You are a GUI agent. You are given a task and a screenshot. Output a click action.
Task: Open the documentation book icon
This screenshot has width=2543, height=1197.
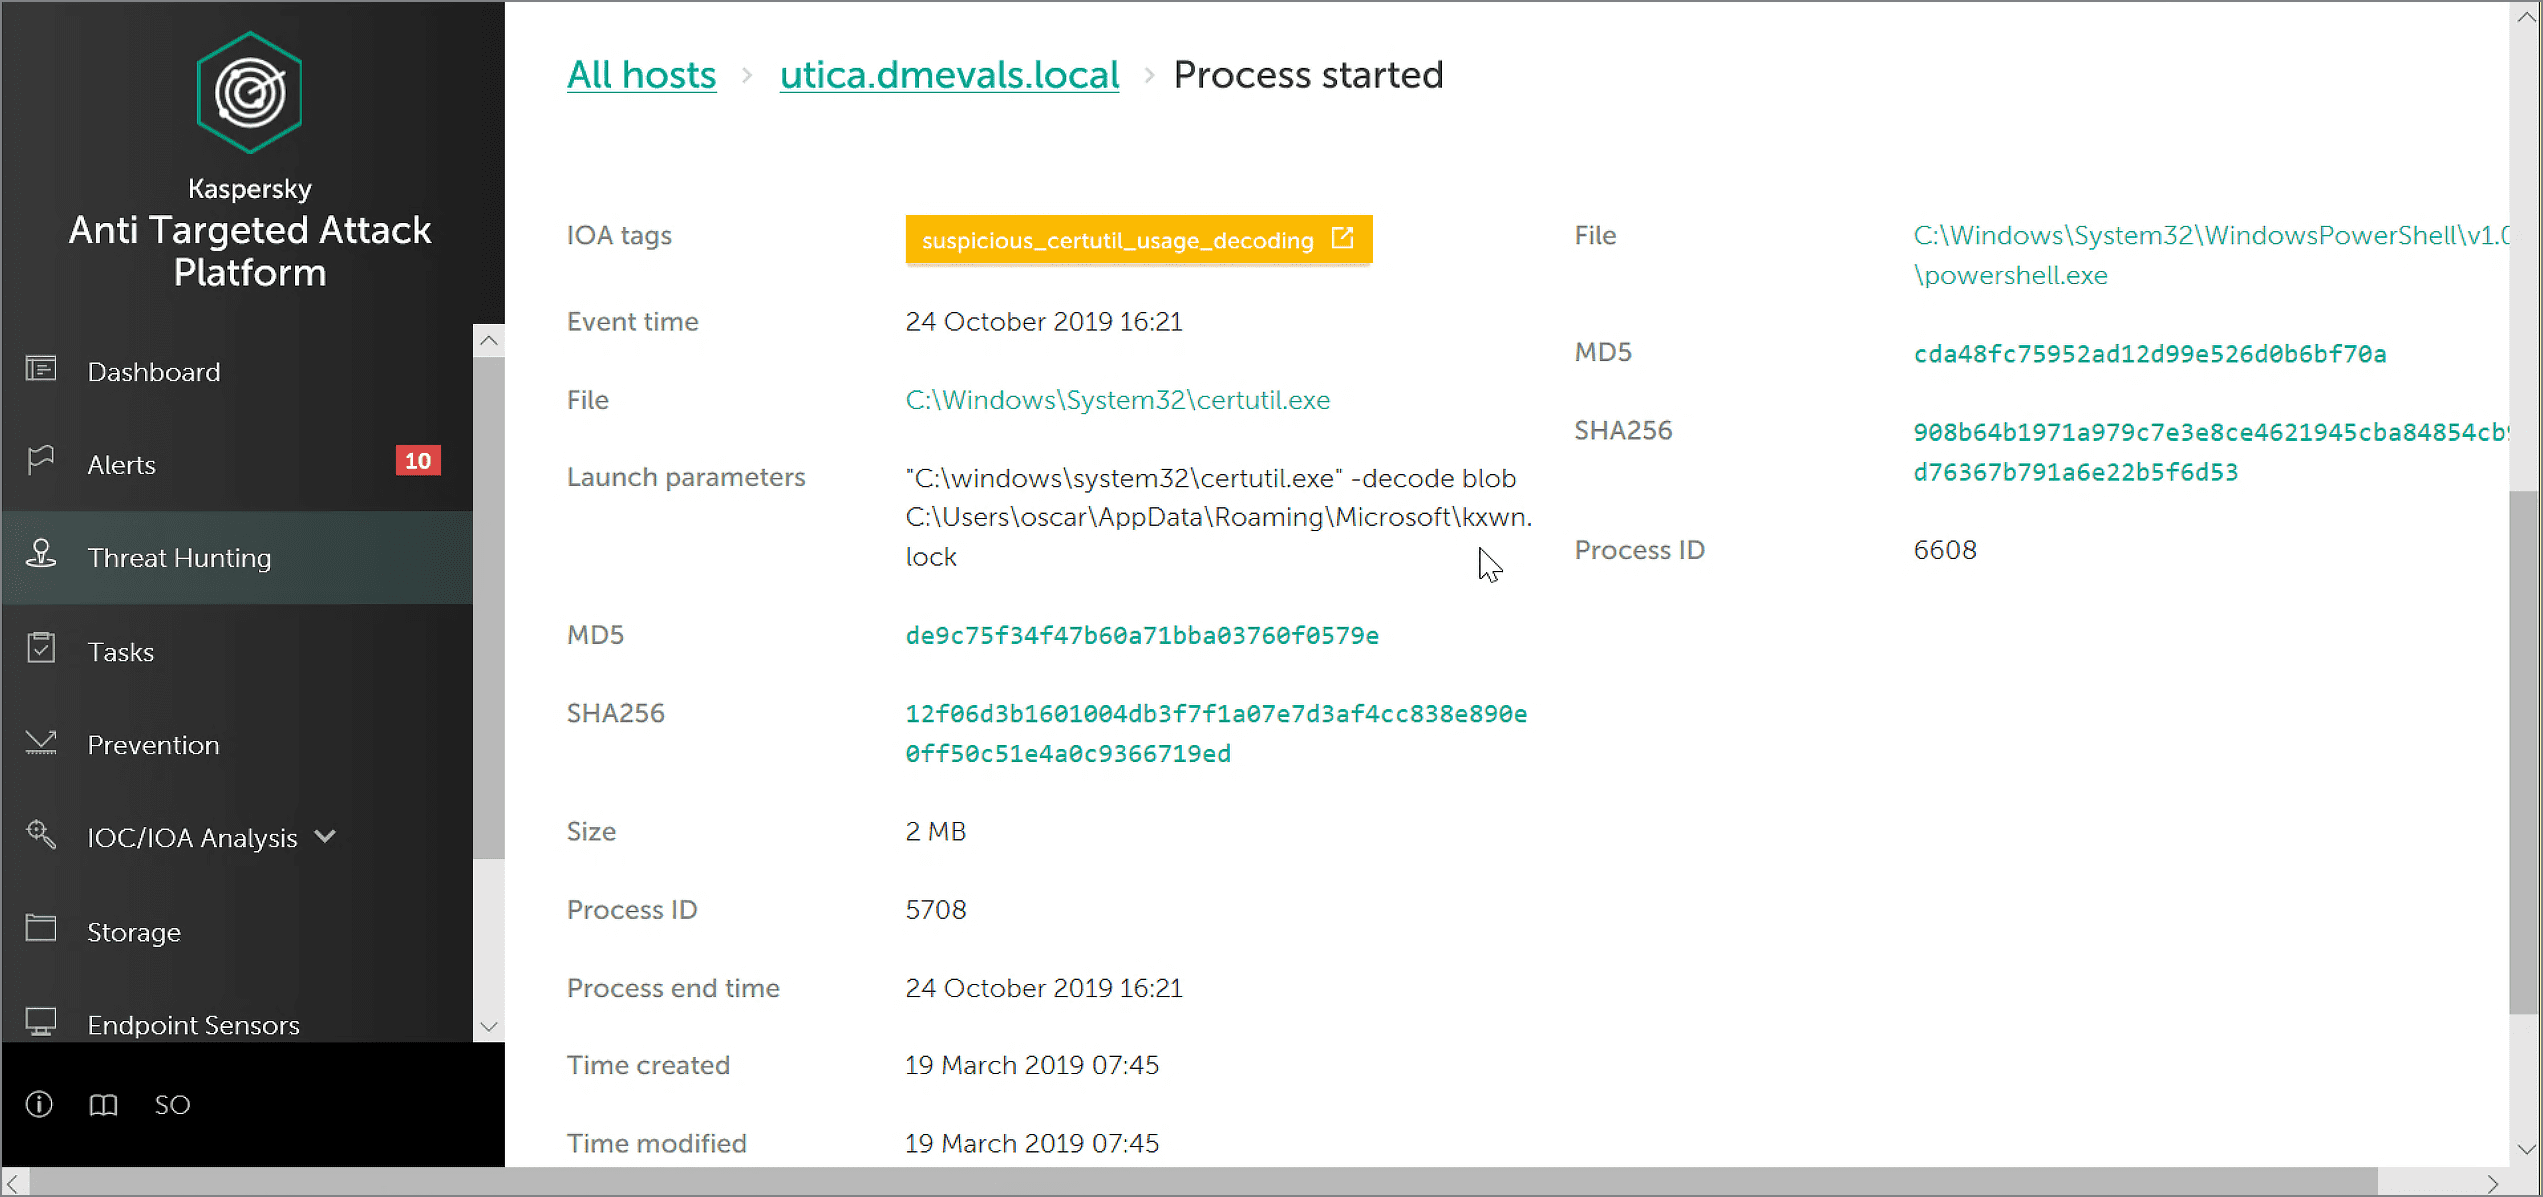103,1104
